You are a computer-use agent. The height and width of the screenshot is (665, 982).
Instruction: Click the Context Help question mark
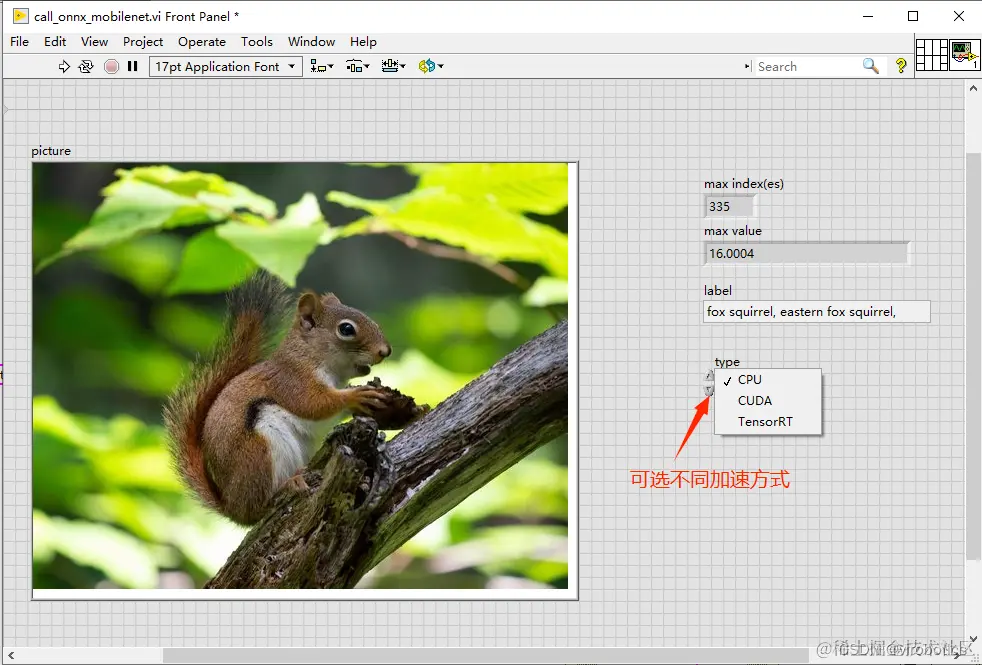[x=901, y=66]
